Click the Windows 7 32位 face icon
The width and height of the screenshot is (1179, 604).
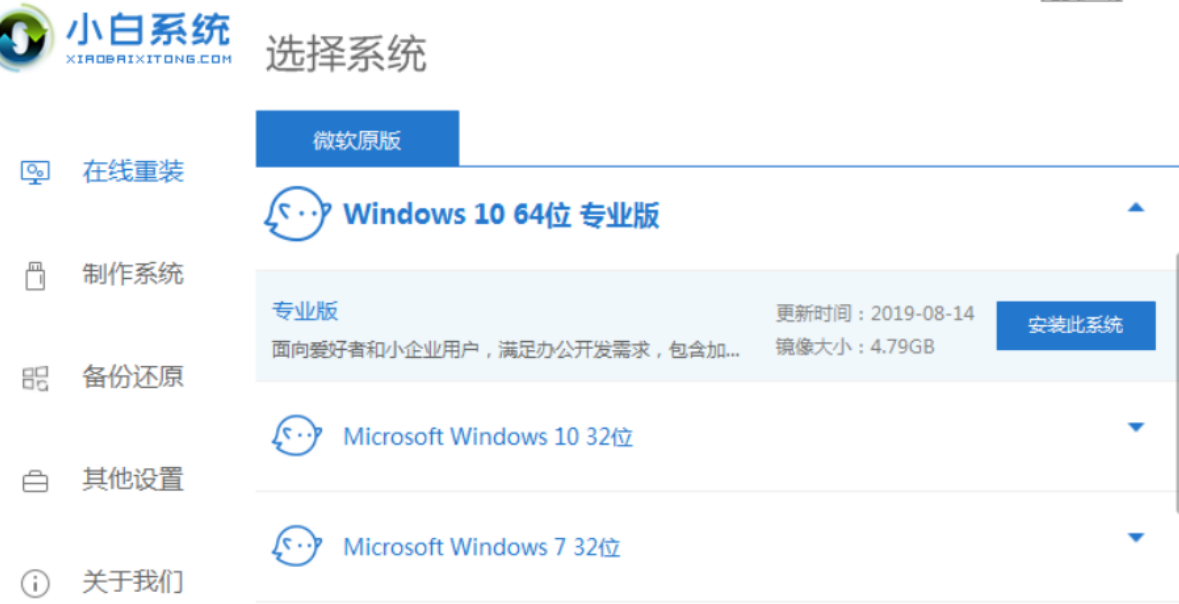[296, 546]
